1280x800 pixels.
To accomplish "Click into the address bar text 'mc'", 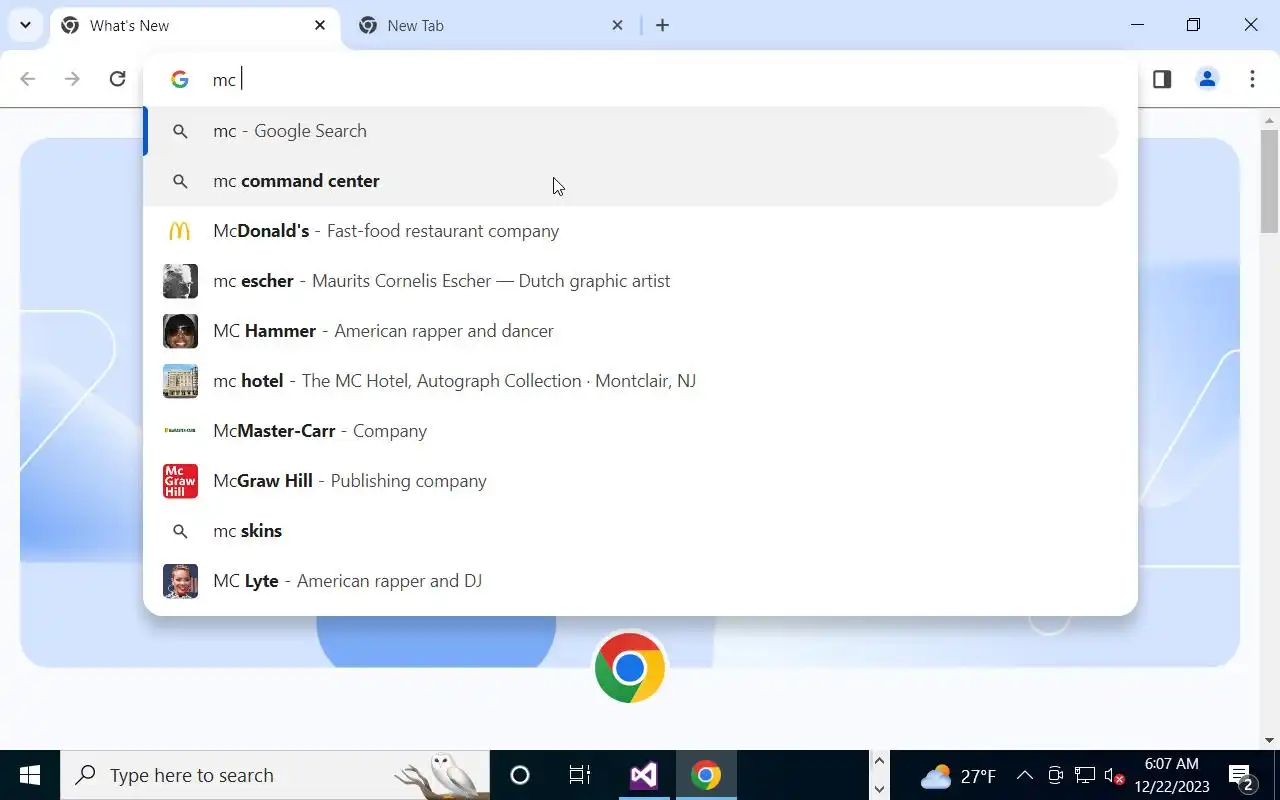I will click(225, 80).
